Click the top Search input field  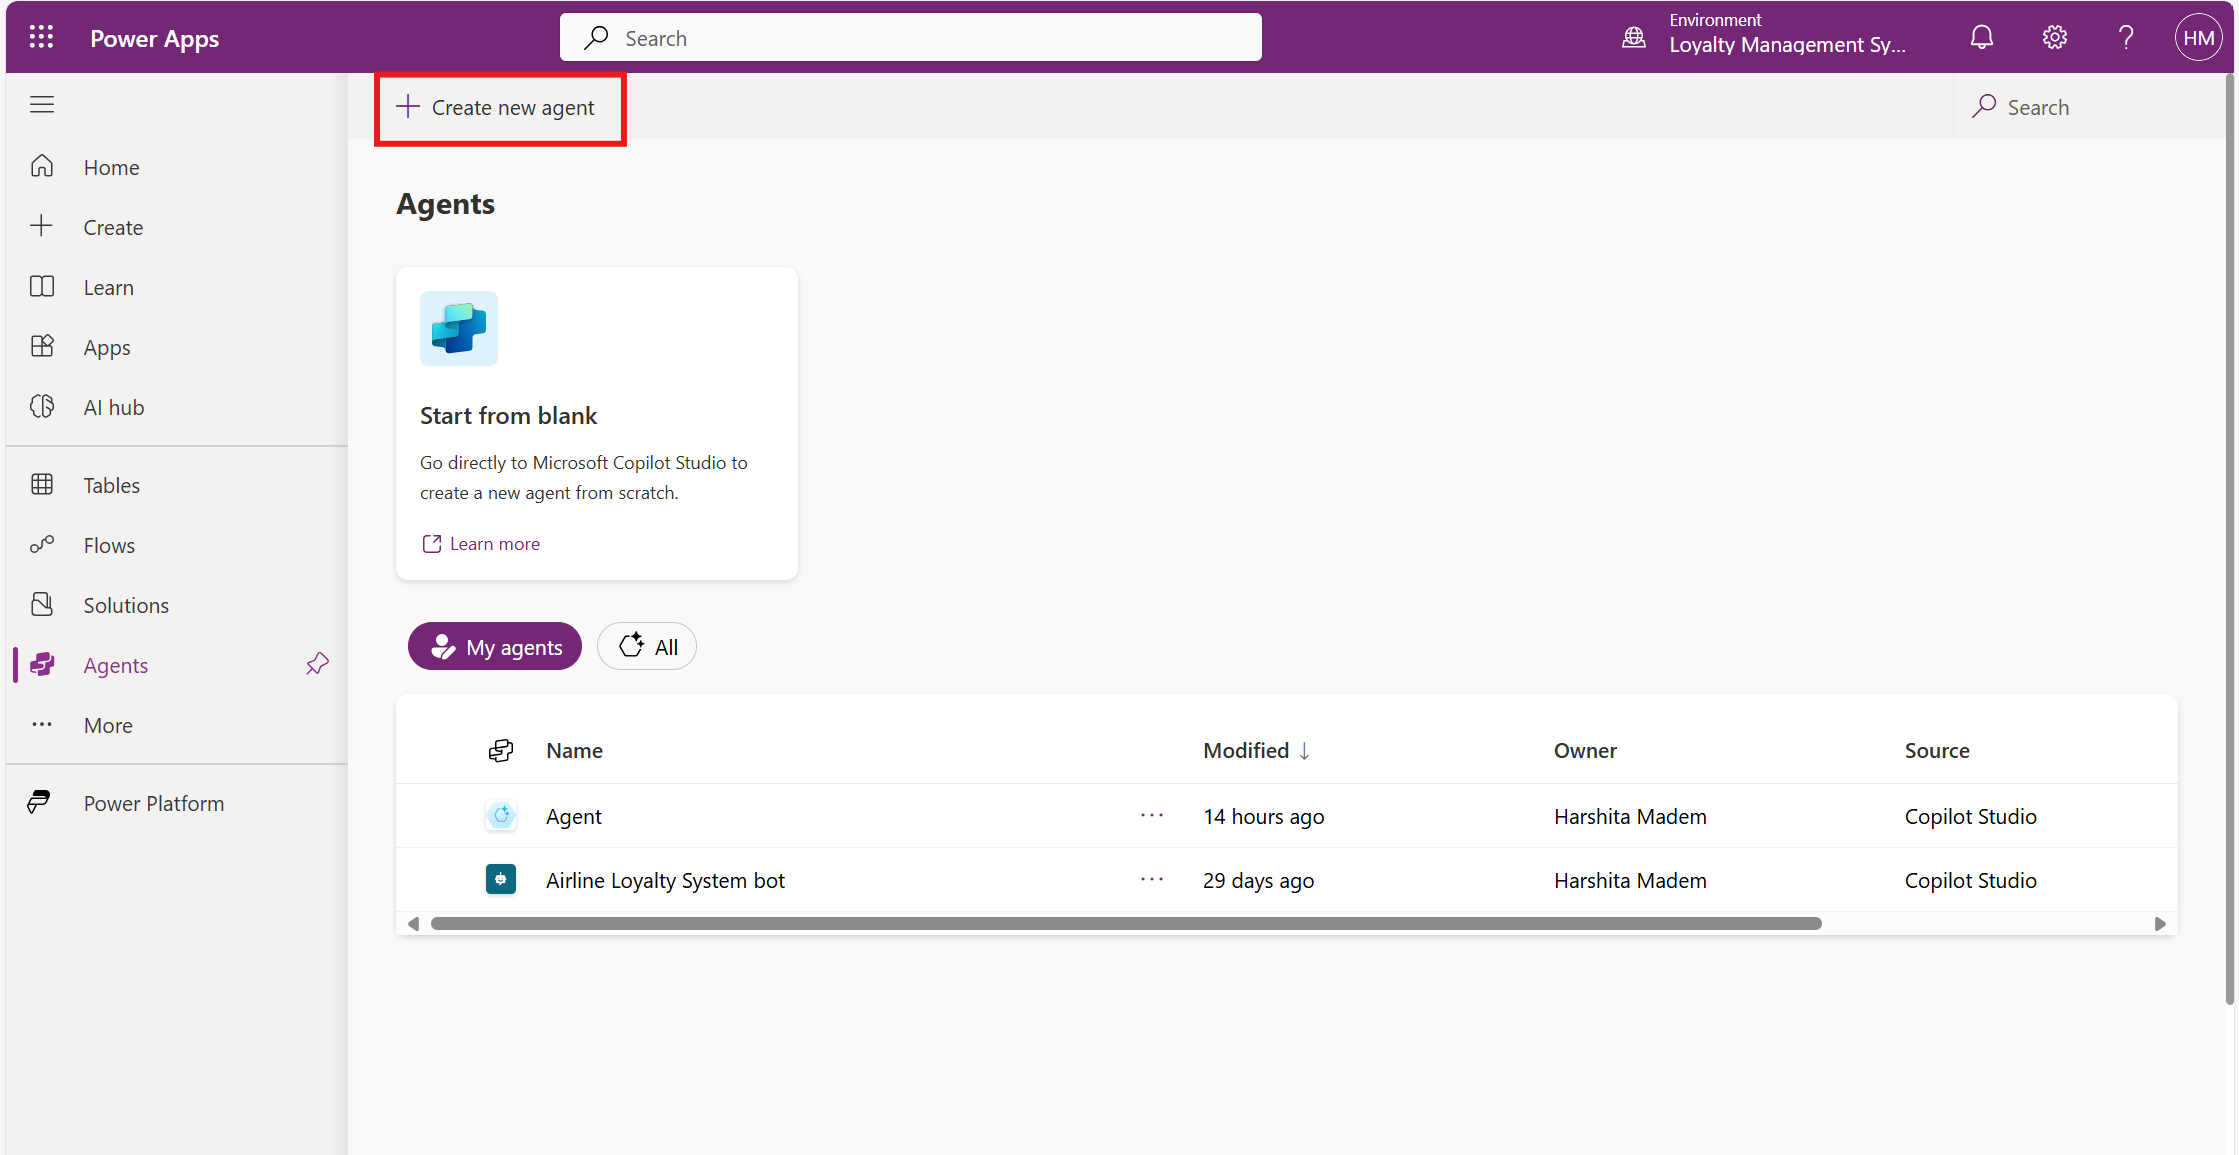point(910,38)
